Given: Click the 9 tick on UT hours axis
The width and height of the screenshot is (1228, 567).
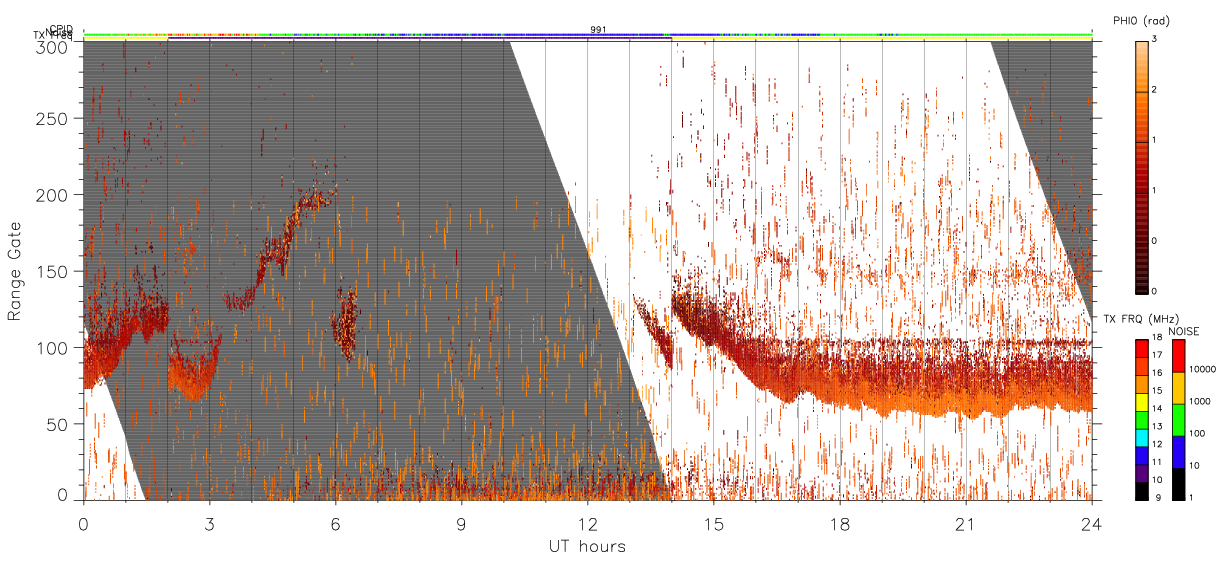Looking at the screenshot, I should (462, 523).
